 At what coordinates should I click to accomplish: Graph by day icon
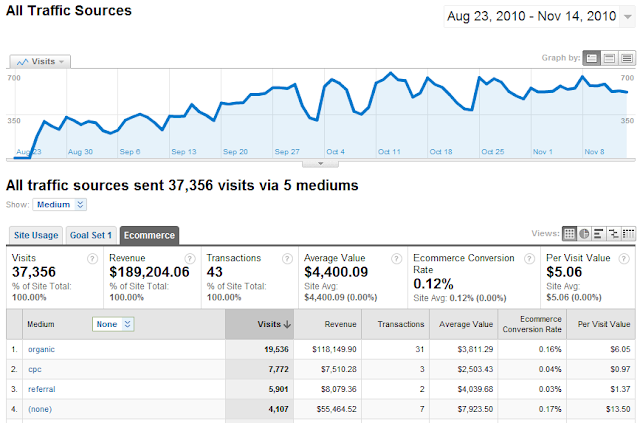click(591, 58)
